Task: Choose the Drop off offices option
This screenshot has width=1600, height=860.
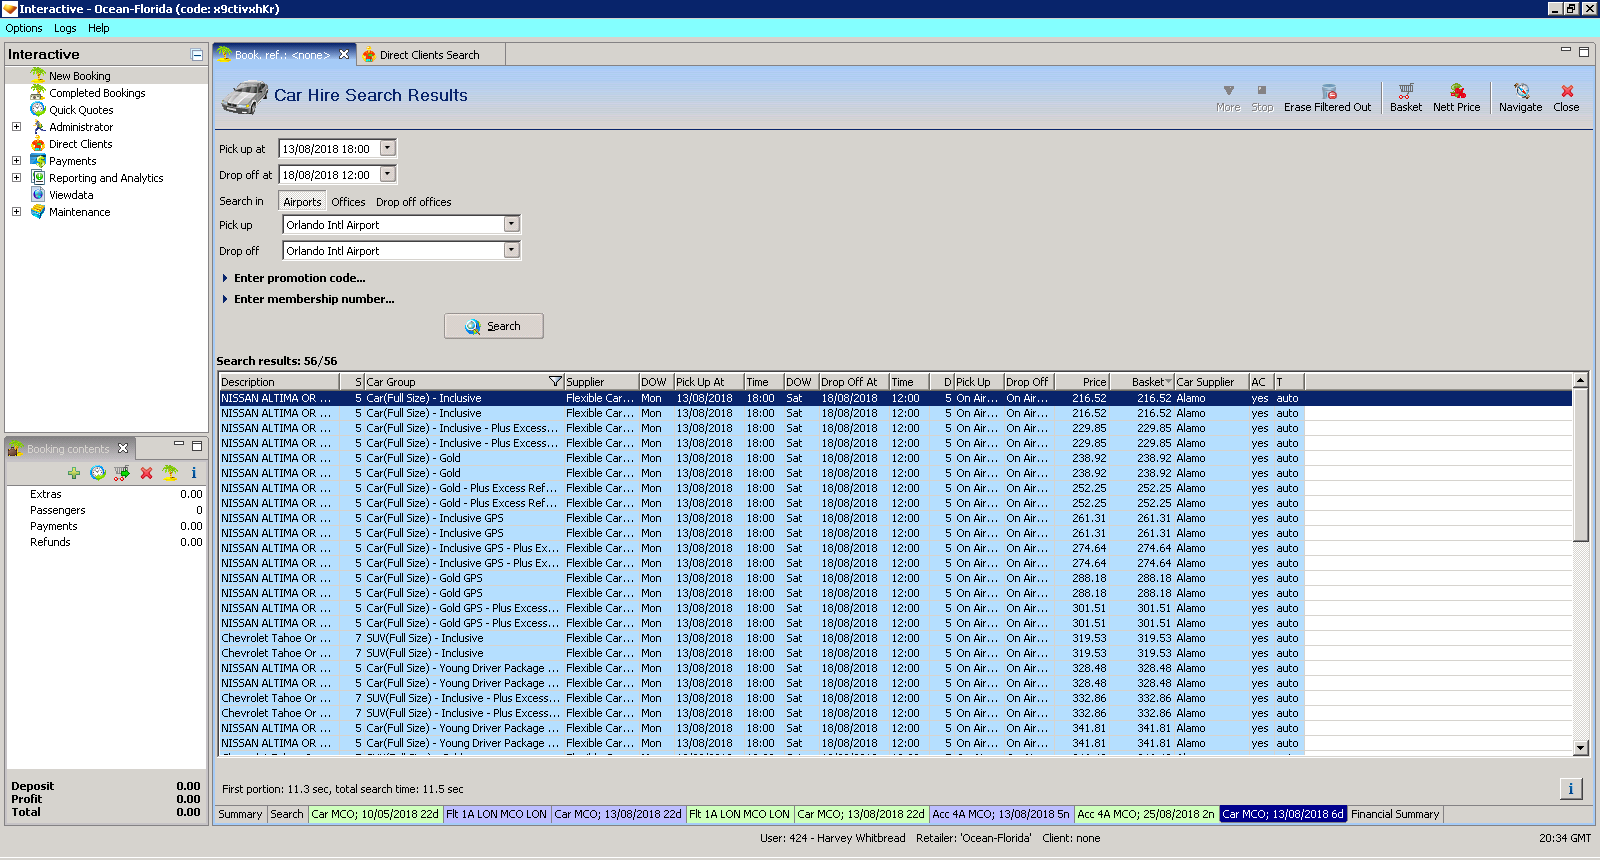Action: (413, 202)
